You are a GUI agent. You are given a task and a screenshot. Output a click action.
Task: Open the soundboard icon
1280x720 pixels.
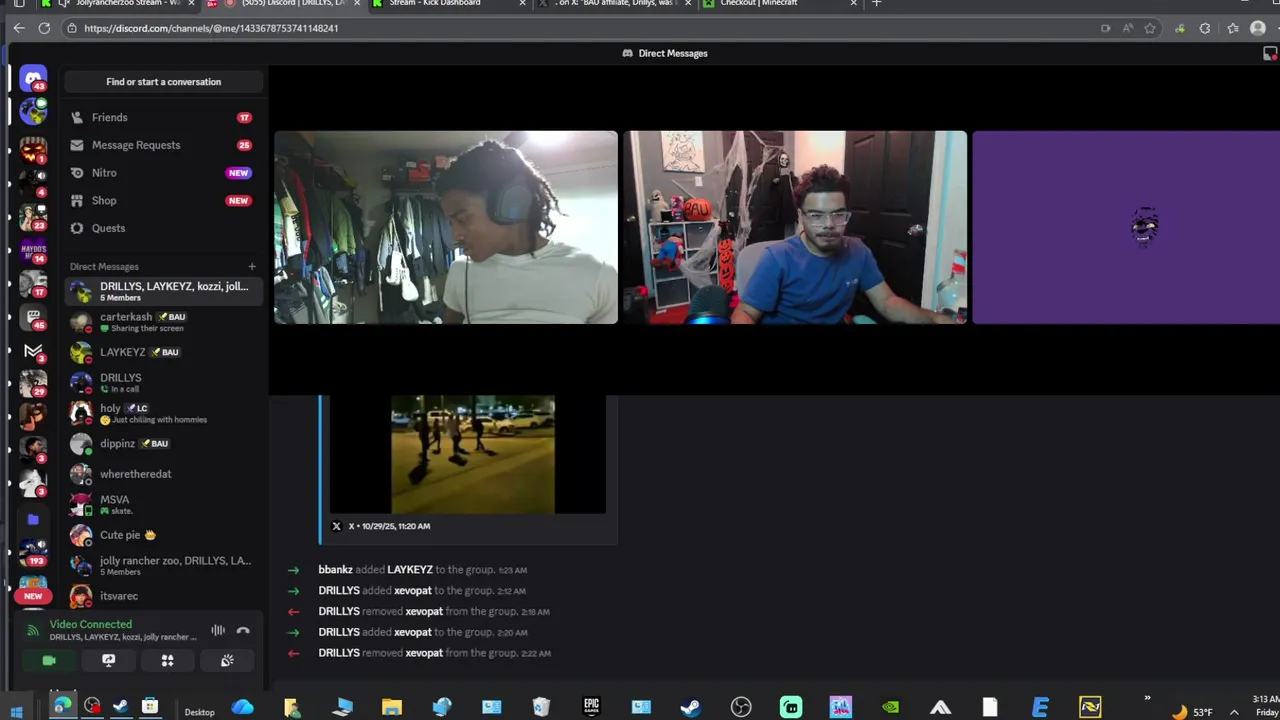pos(227,660)
